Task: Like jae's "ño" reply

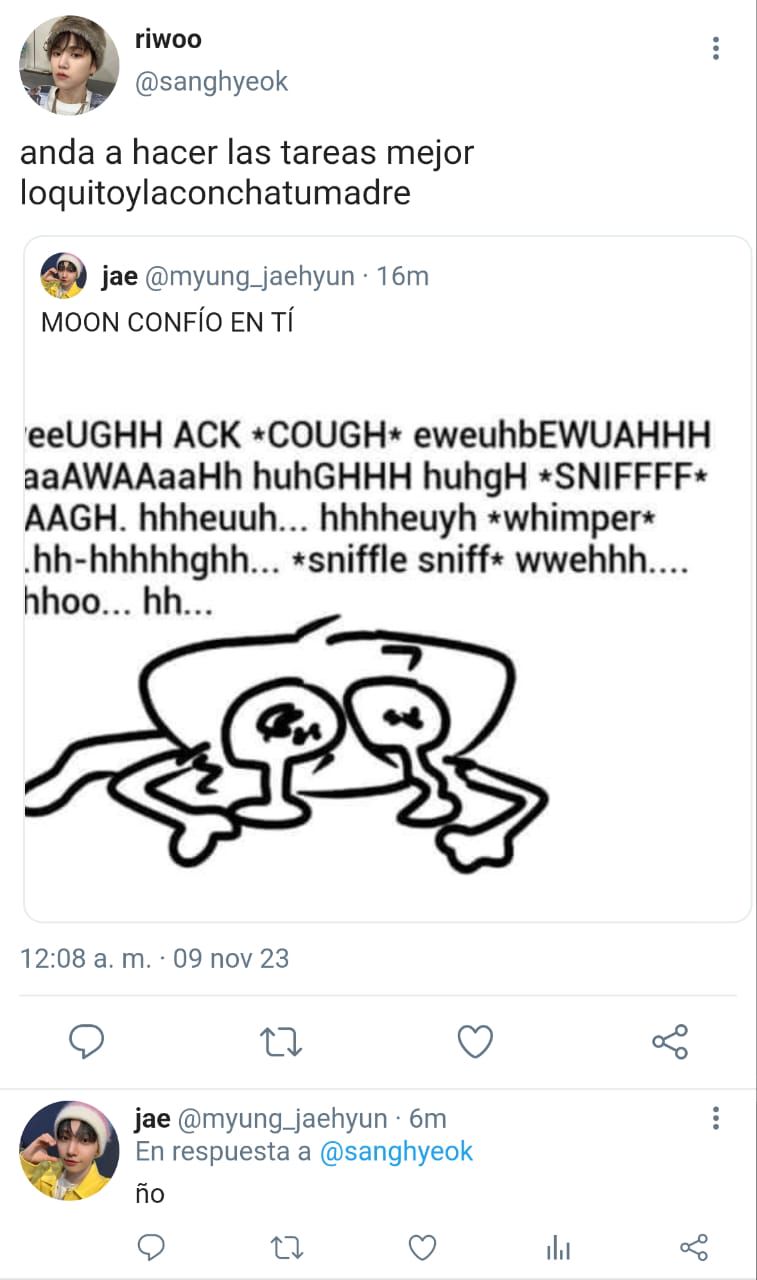Action: click(423, 1247)
